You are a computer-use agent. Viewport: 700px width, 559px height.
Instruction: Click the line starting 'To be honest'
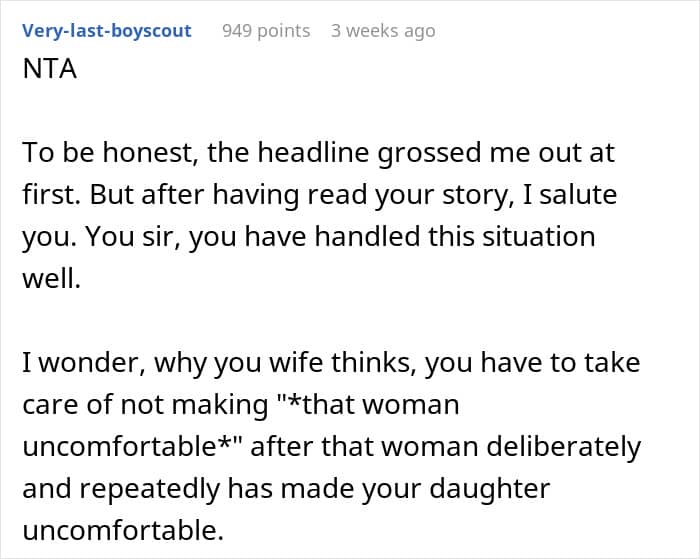click(x=319, y=153)
